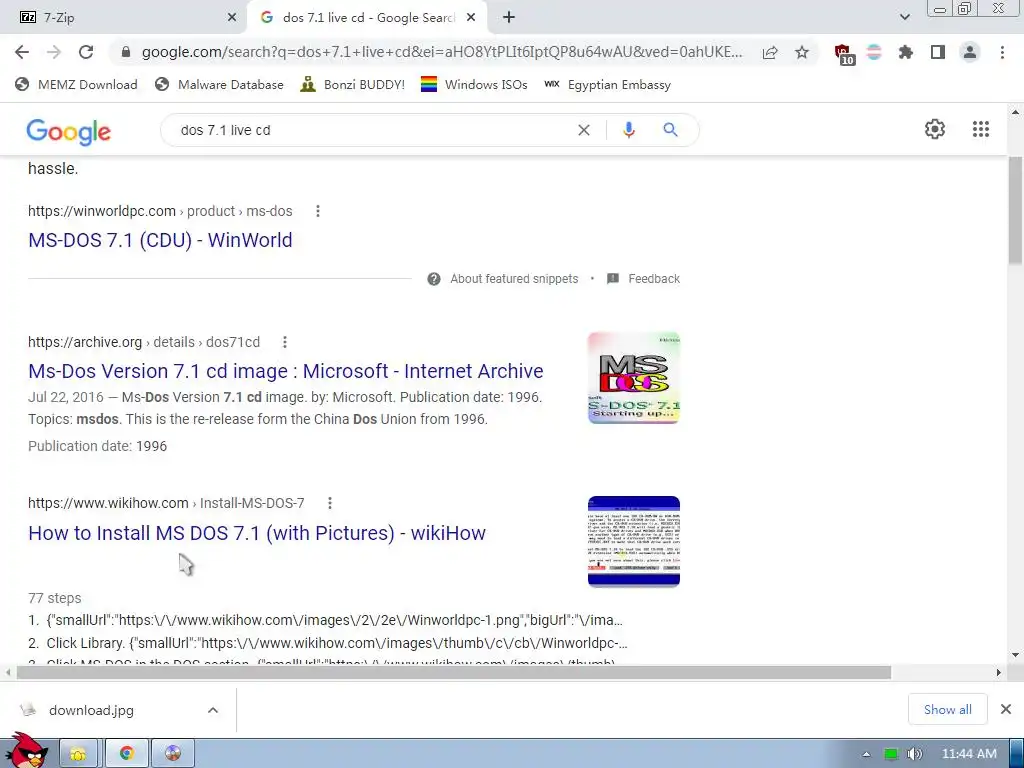Close the Google Search tab
The image size is (1024, 768).
point(471,18)
